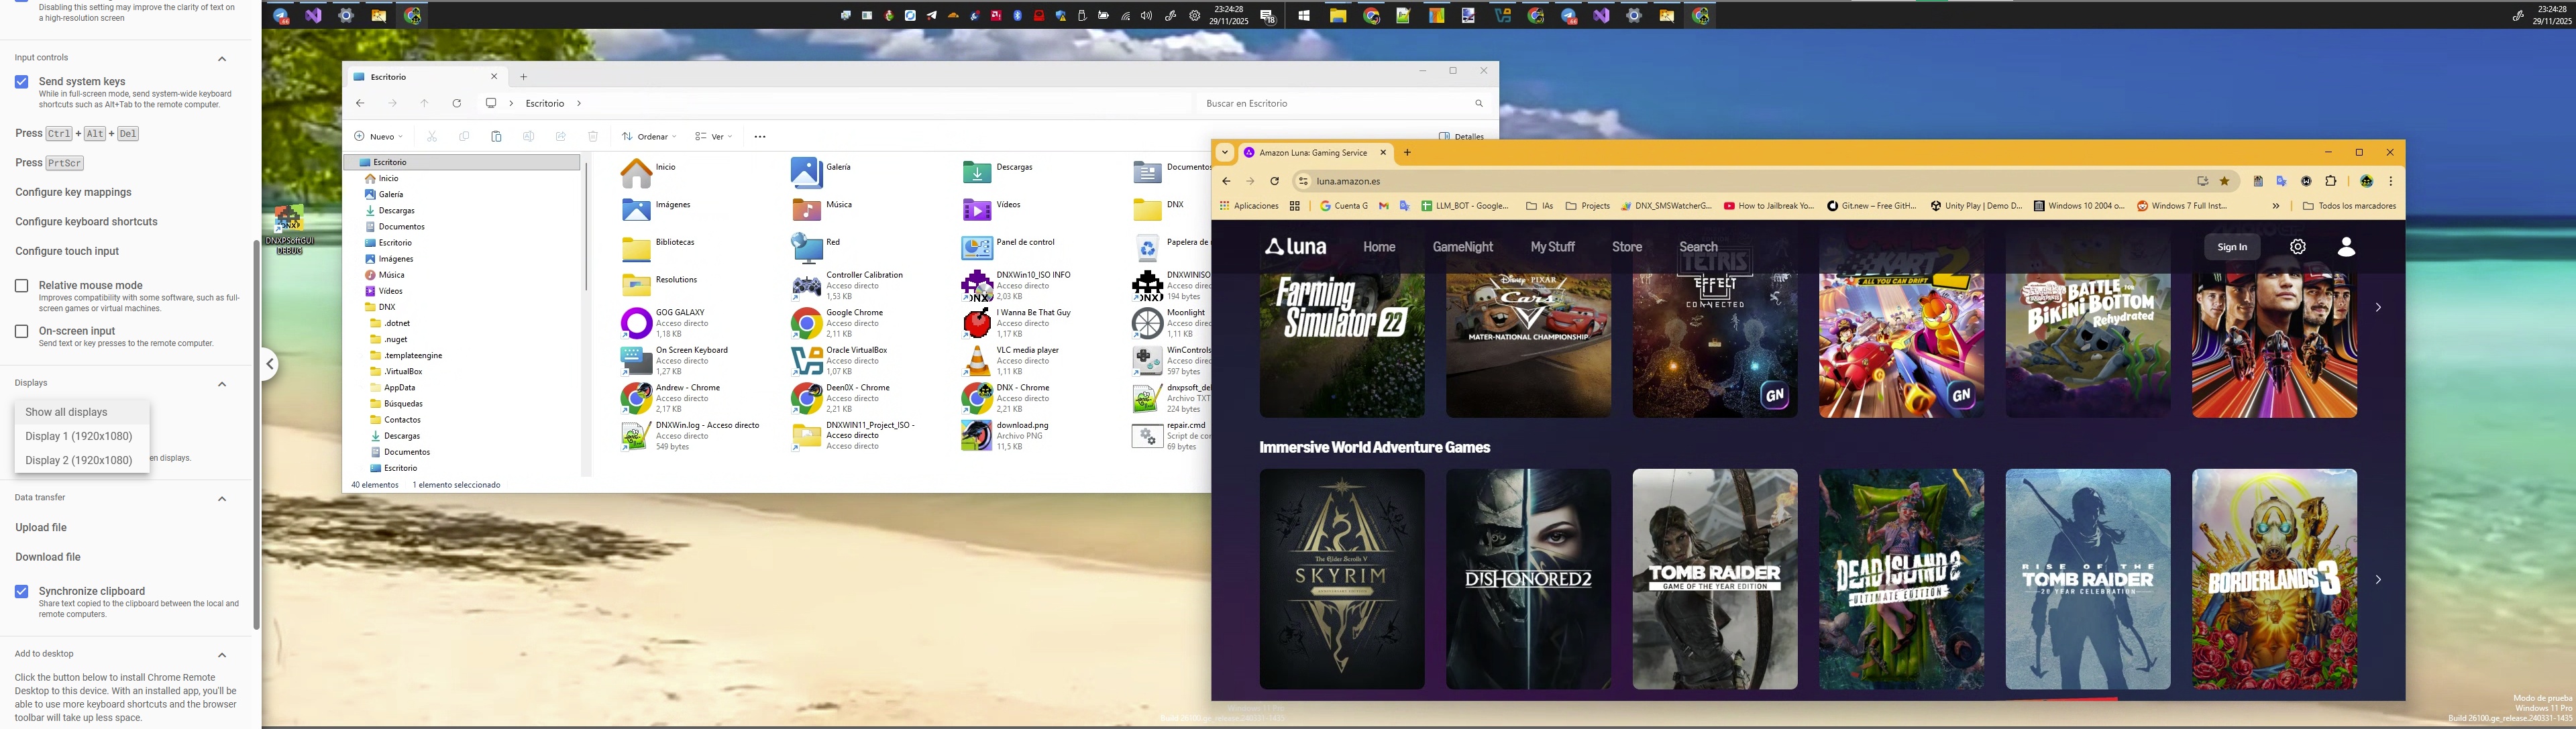
Task: Open Explorer's see more options icon
Action: click(x=760, y=136)
